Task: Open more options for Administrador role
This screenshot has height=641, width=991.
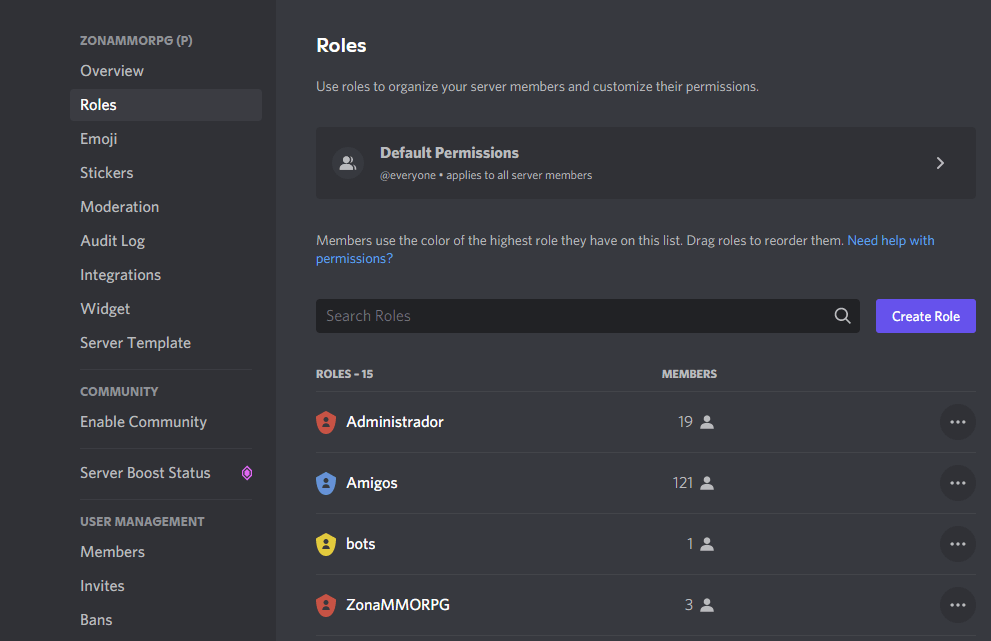Action: click(957, 422)
